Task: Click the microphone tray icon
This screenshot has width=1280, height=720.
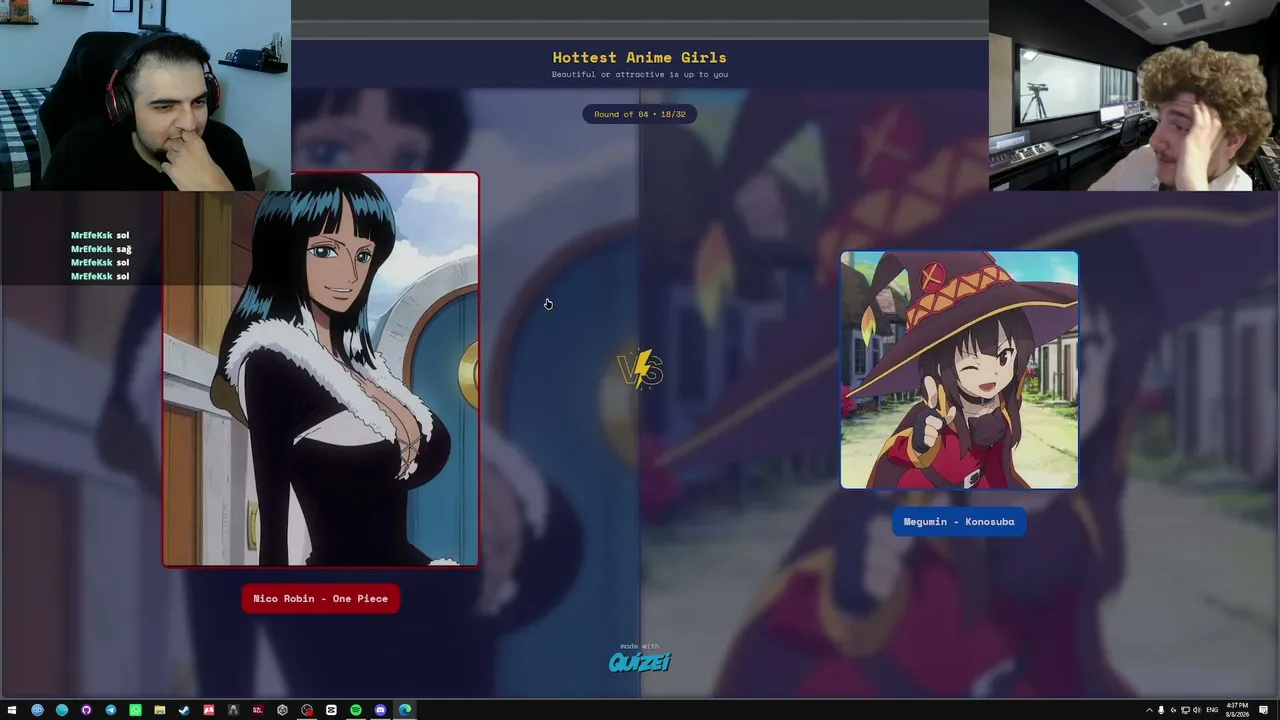Action: (1161, 710)
